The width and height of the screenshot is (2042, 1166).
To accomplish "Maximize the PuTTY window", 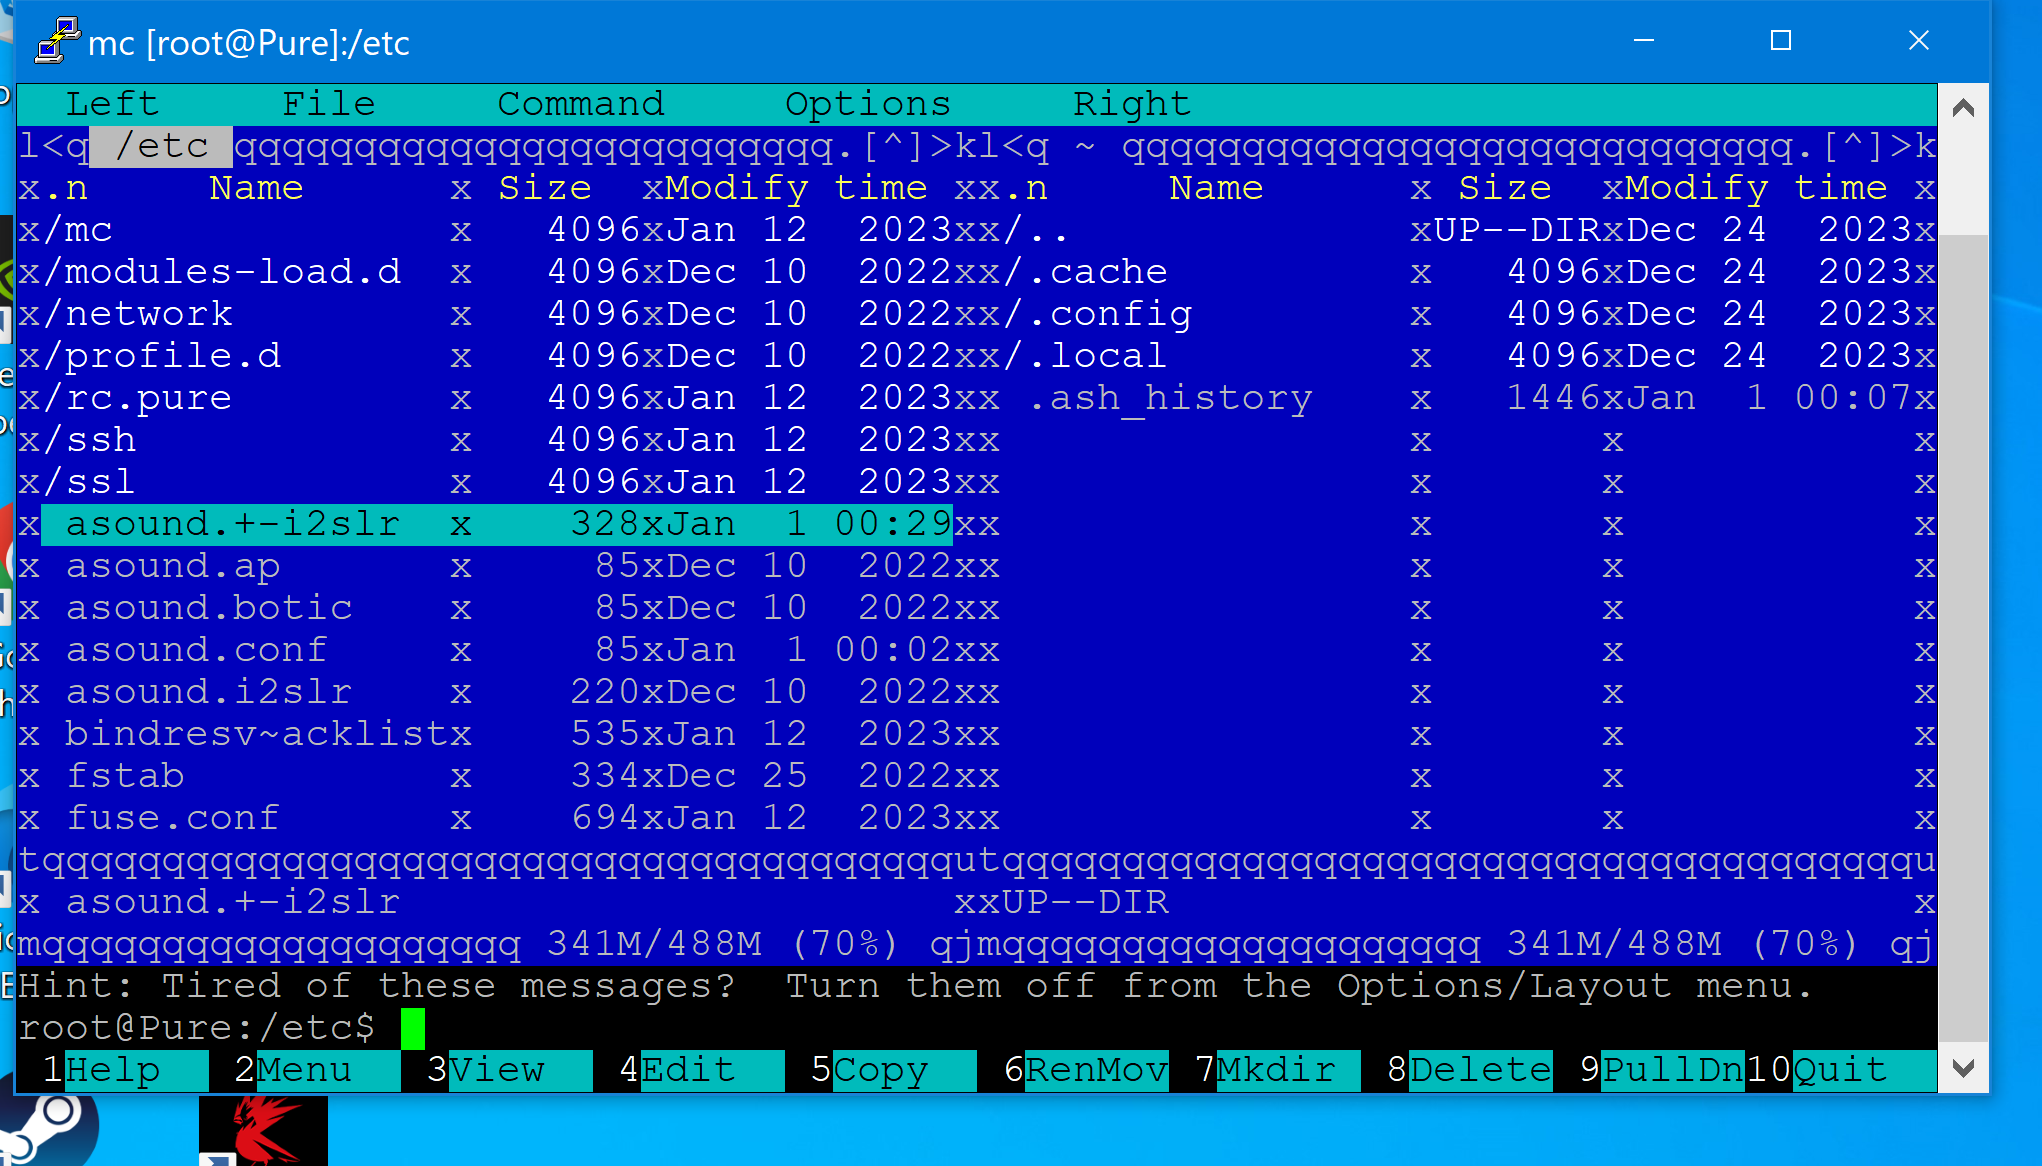I will 1780,41.
